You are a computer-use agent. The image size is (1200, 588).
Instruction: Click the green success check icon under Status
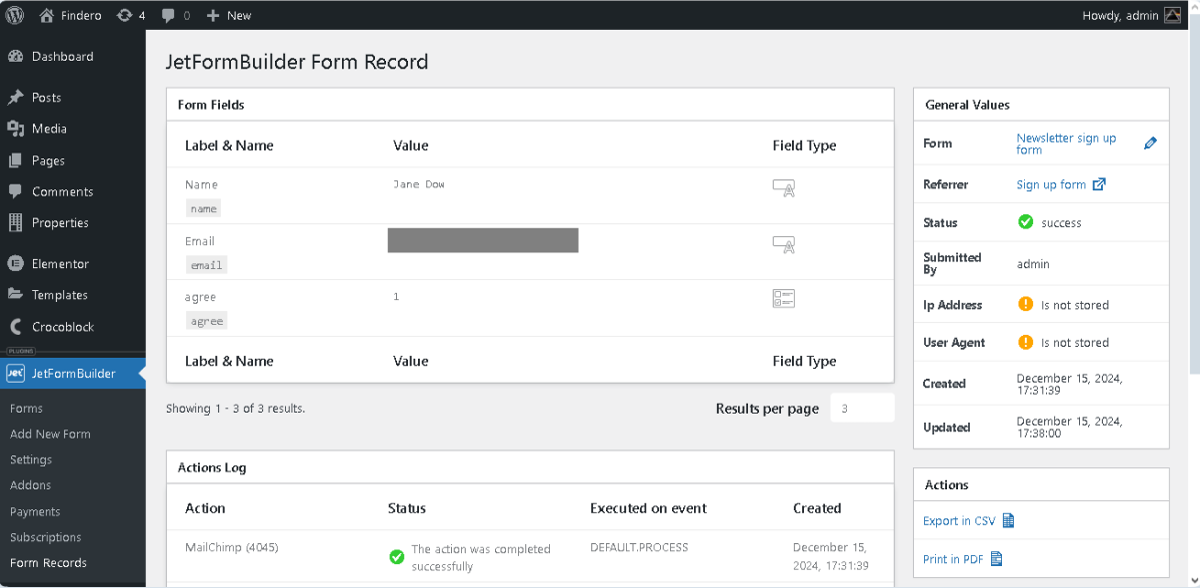click(x=1023, y=222)
